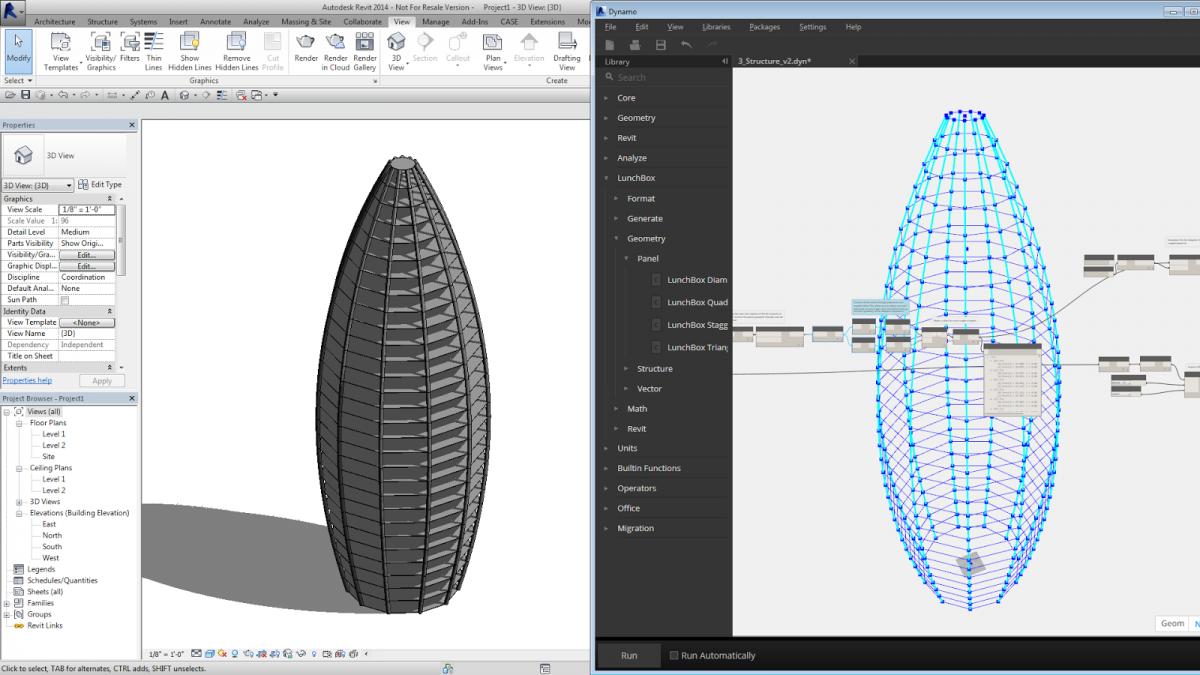Enable the Run Automatically checkbox
This screenshot has width=1200, height=675.
[674, 656]
